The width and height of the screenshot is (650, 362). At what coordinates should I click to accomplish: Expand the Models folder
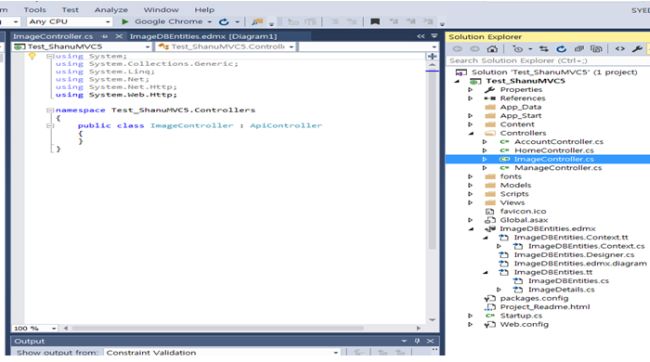point(471,185)
